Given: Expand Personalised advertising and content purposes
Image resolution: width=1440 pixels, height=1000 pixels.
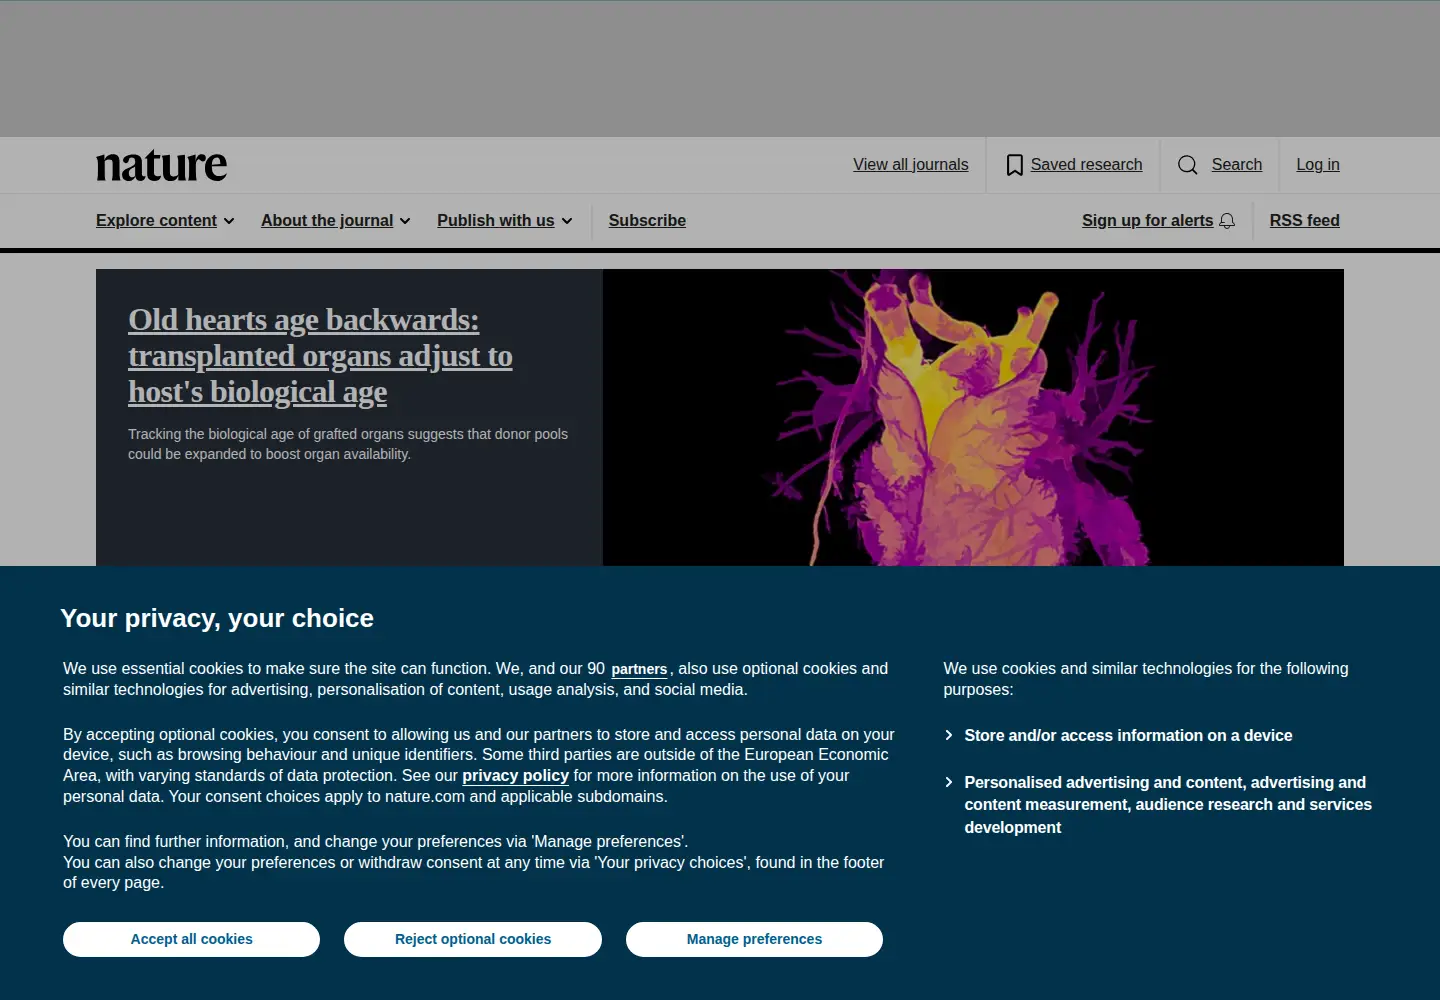Looking at the screenshot, I should pos(1158,805).
